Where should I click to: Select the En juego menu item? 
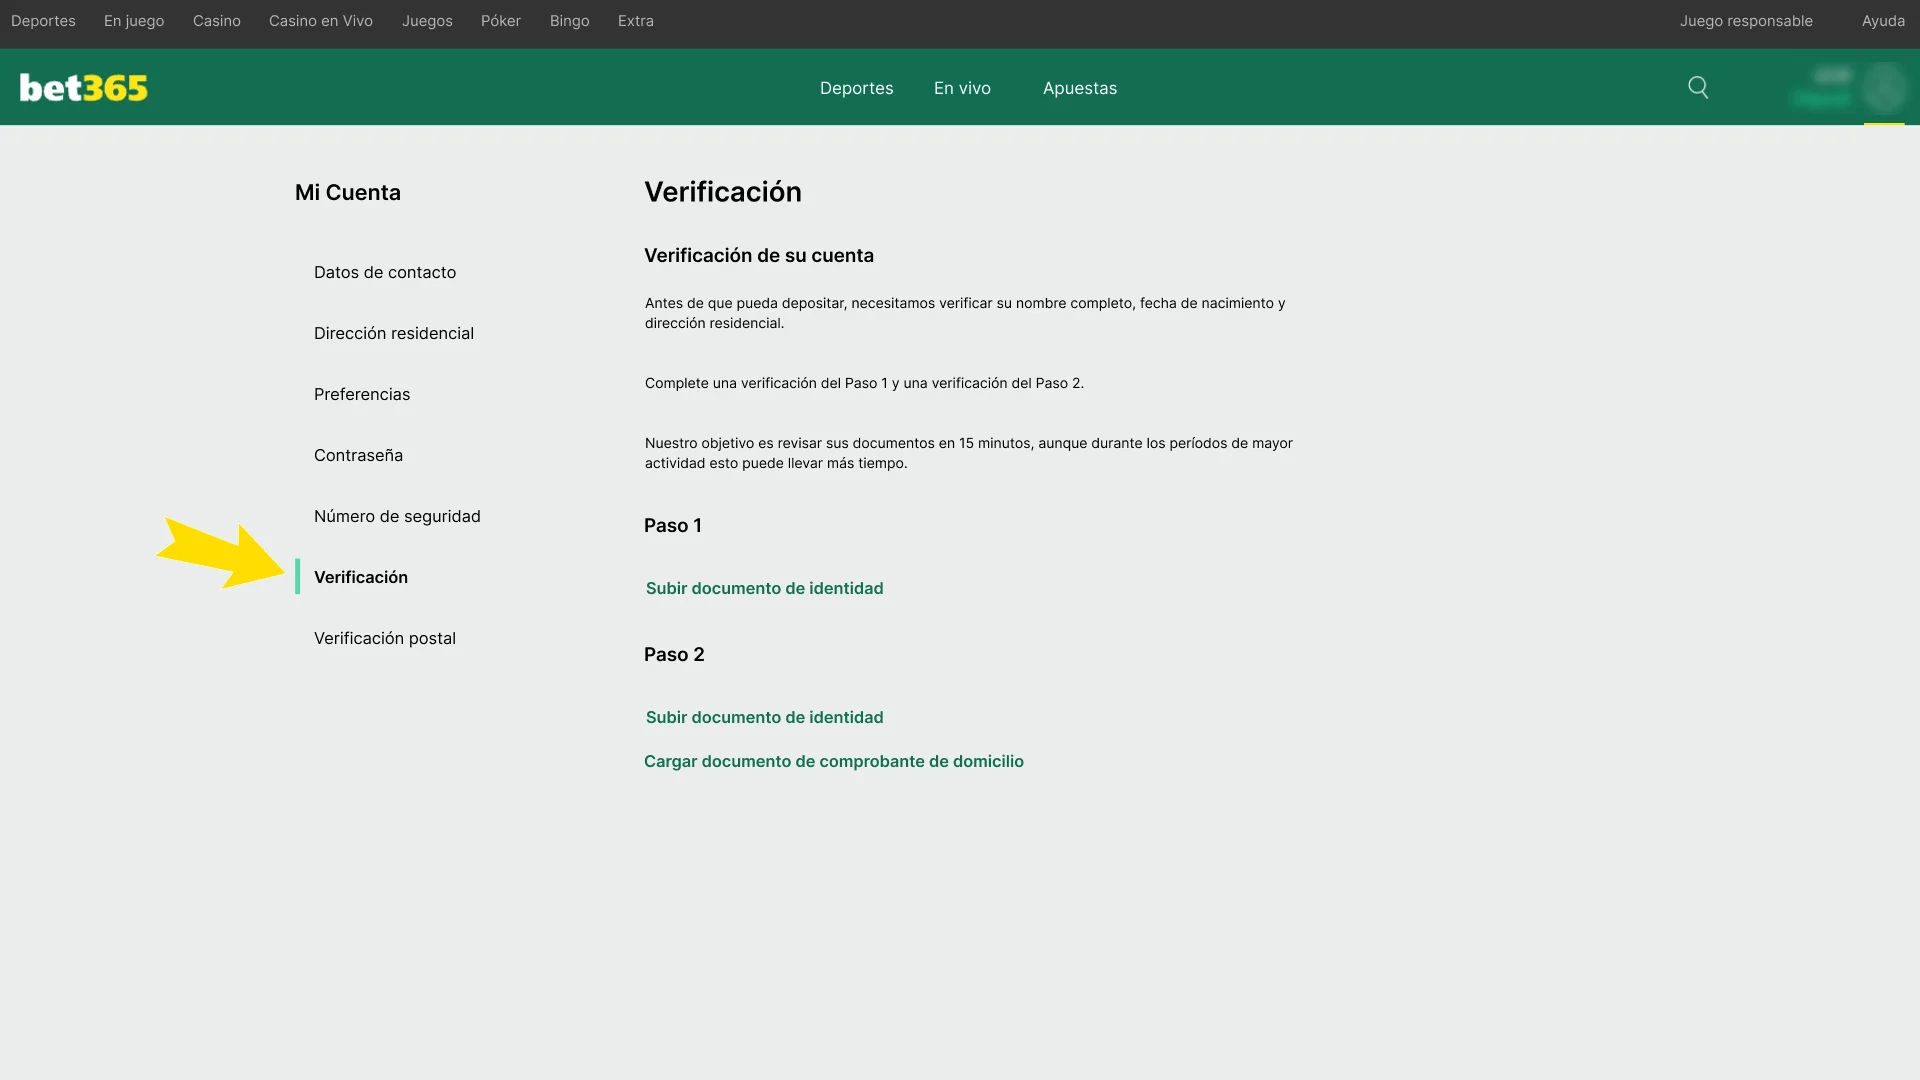coord(133,20)
